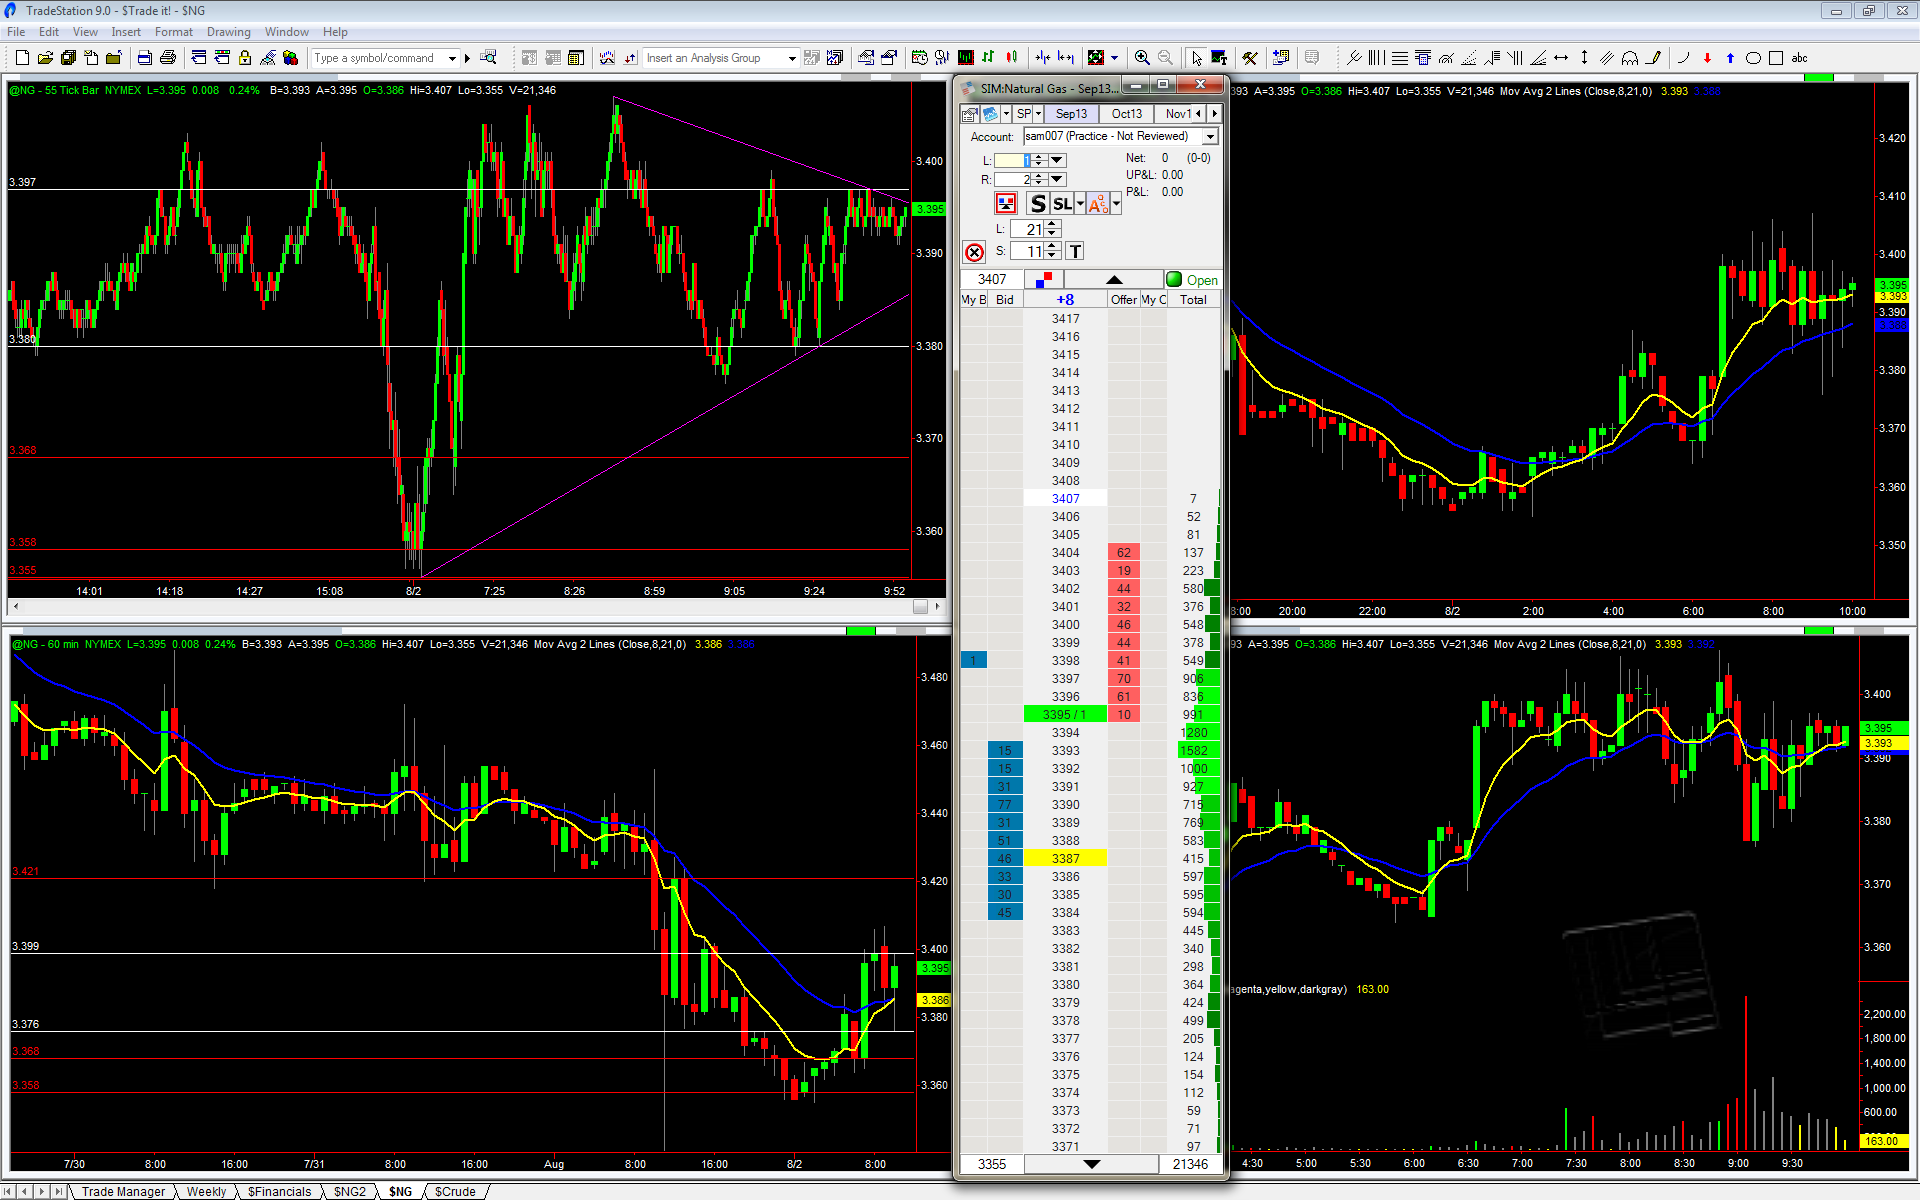Open the chart color tool dropdown arrow
The width and height of the screenshot is (1920, 1200).
coord(1114,58)
